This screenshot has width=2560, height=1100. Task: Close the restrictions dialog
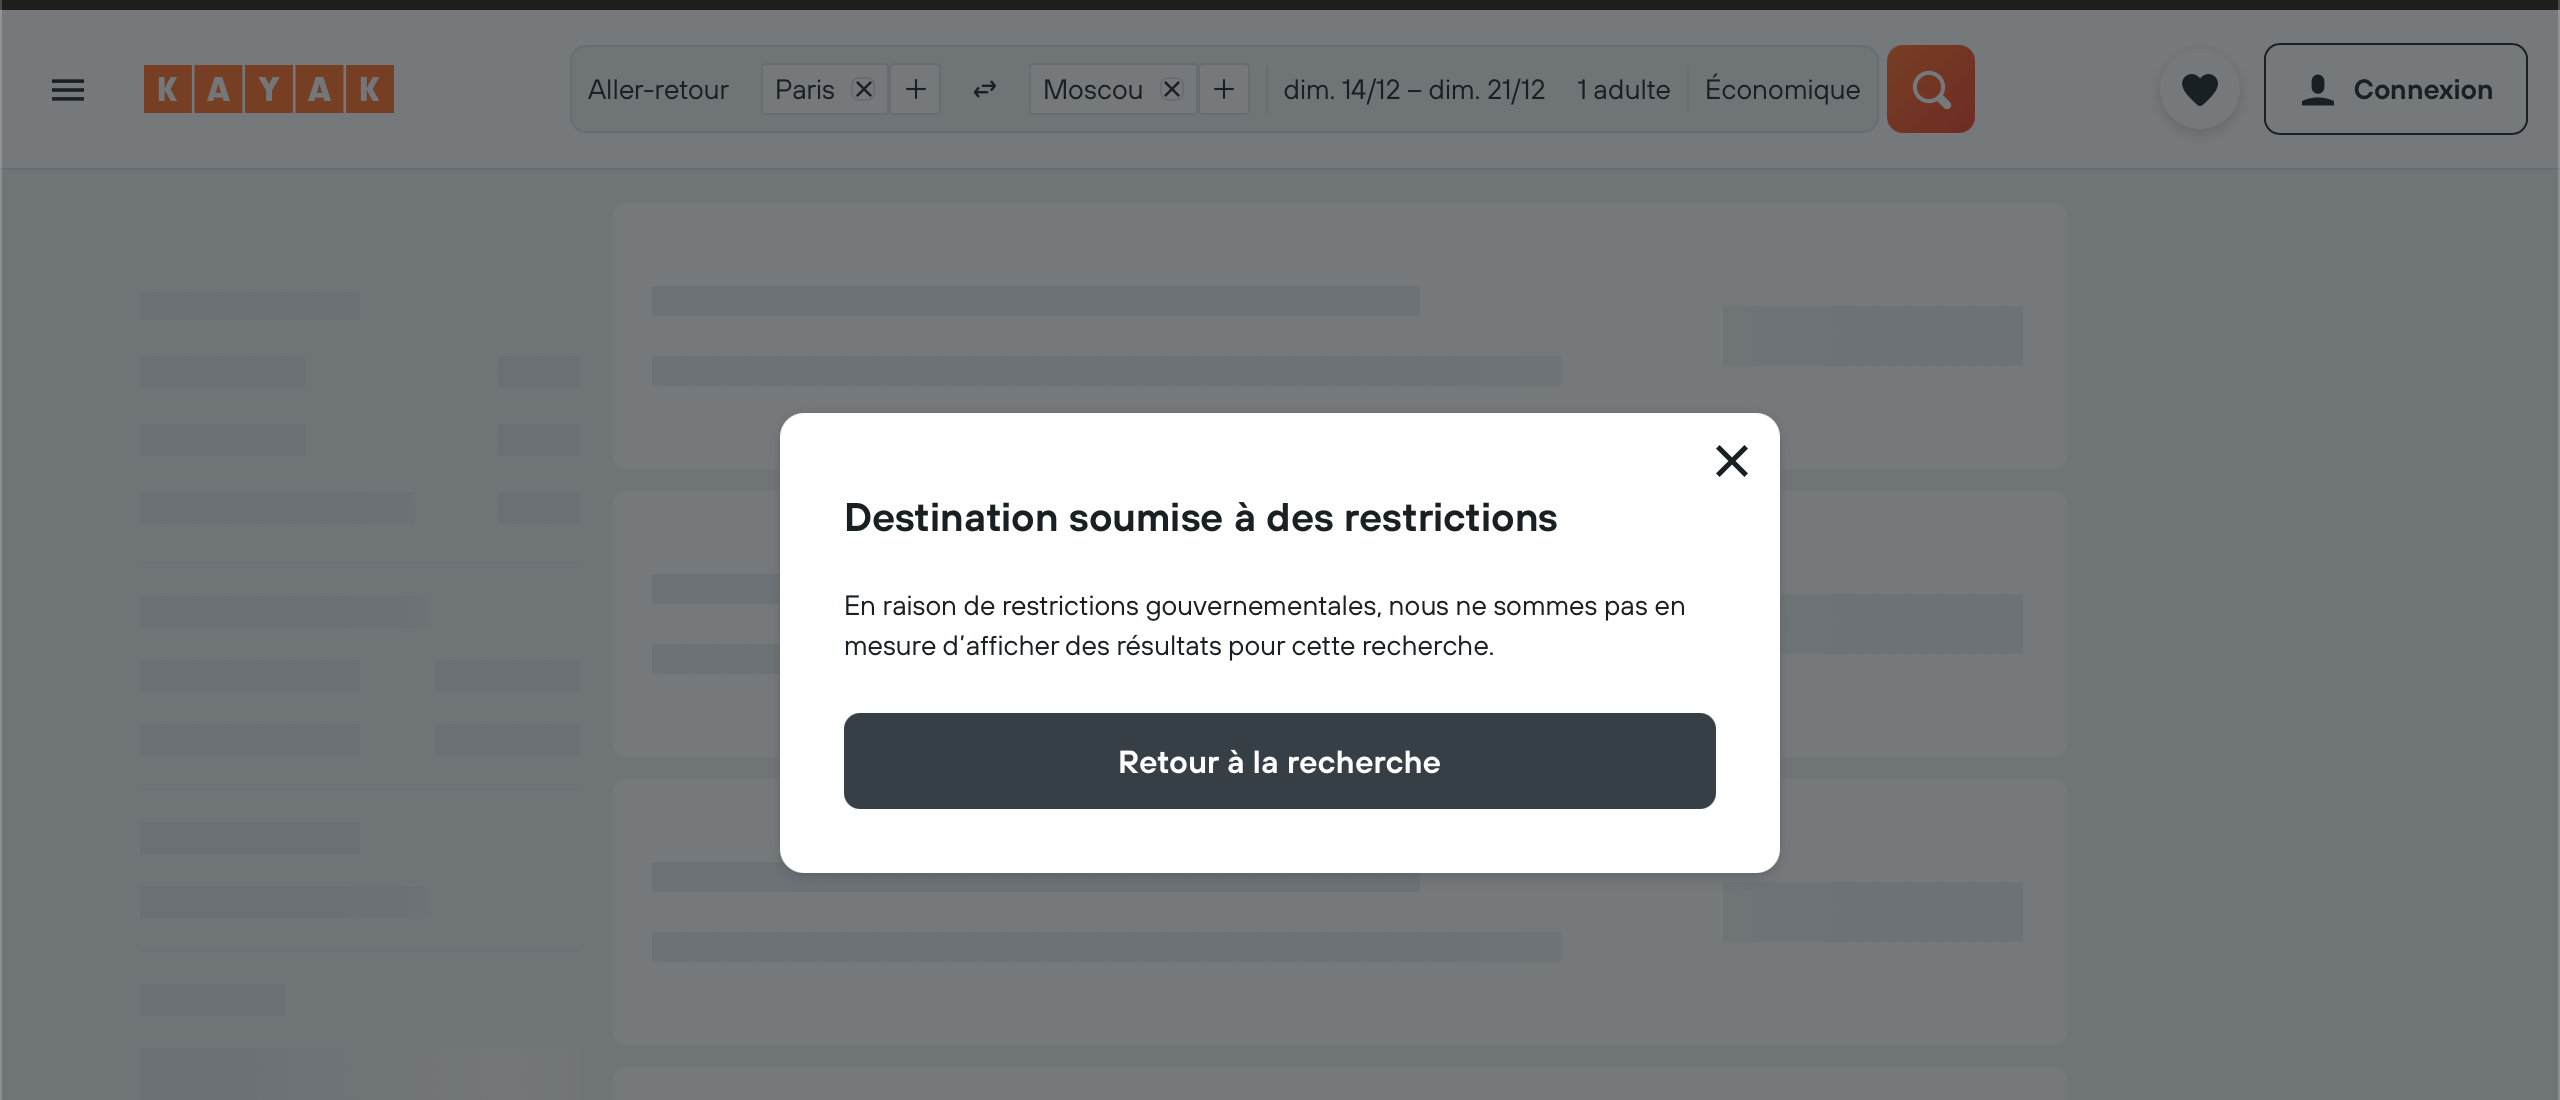point(1732,461)
